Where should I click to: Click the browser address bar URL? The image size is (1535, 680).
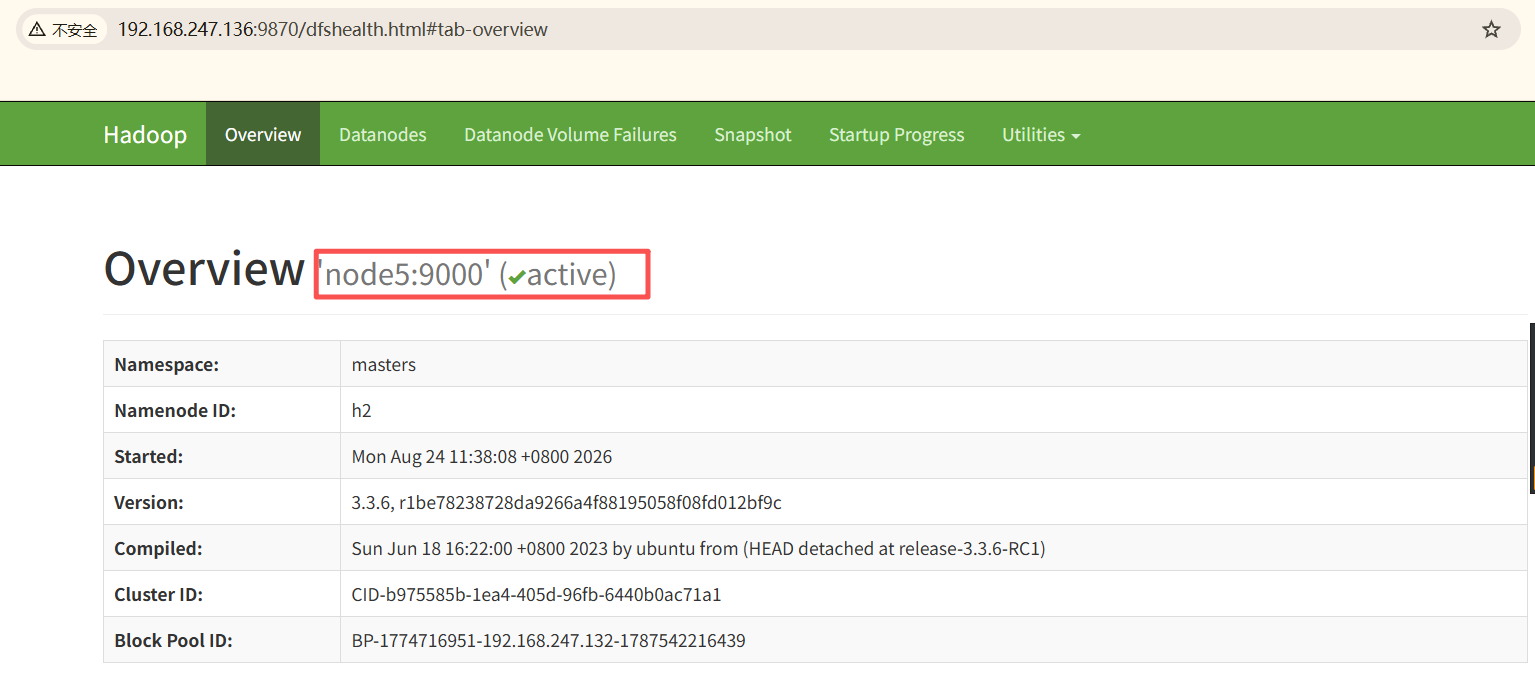pos(333,29)
